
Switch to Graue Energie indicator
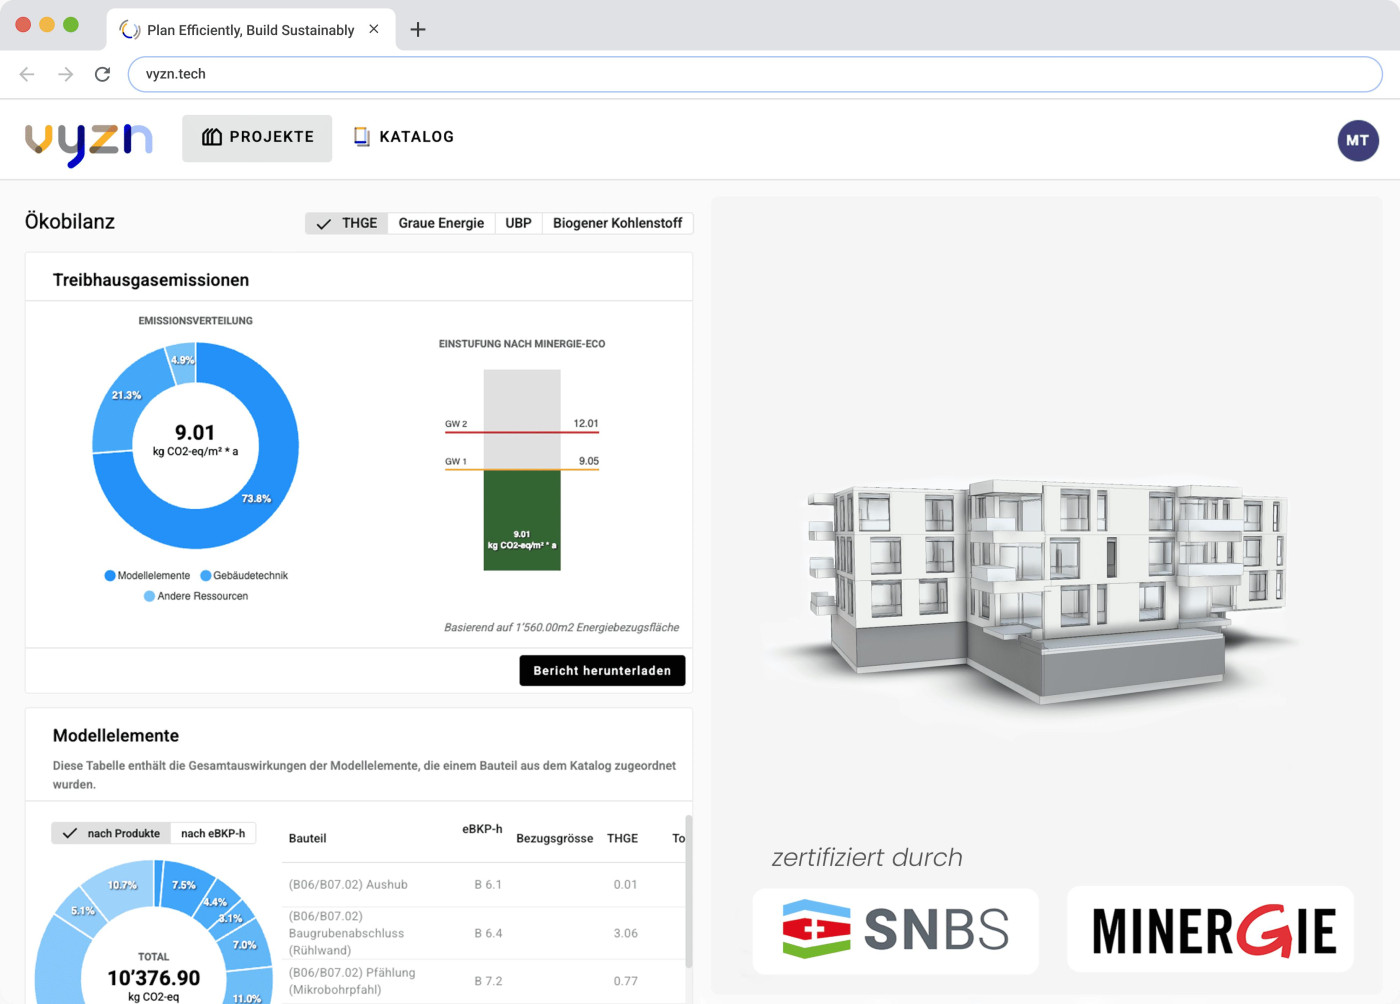click(x=441, y=223)
